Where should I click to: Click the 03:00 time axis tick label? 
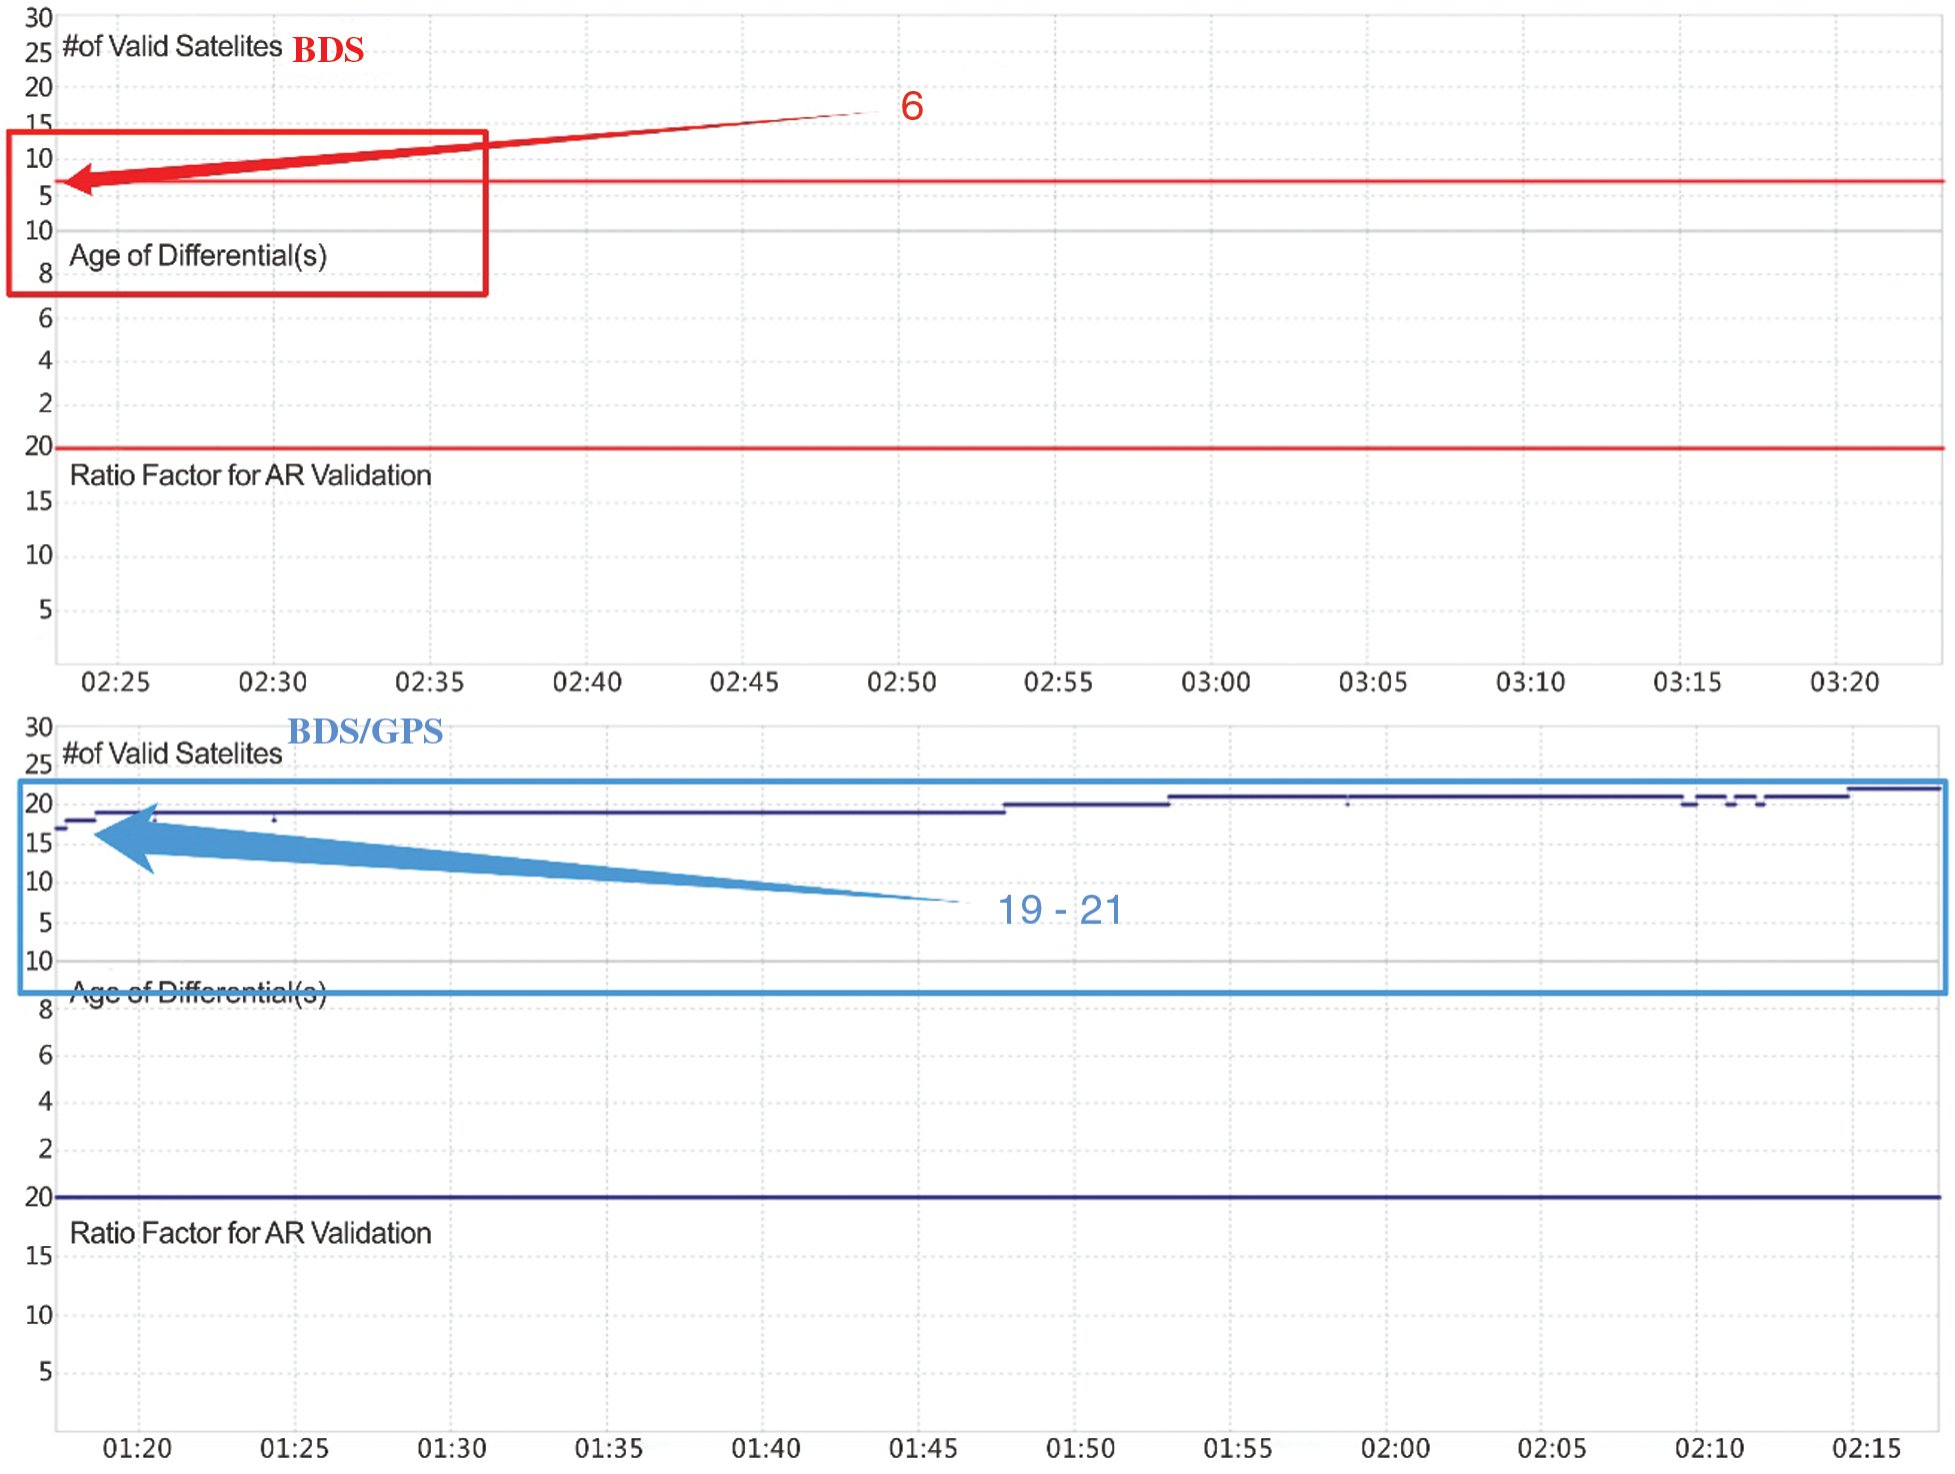click(1215, 682)
